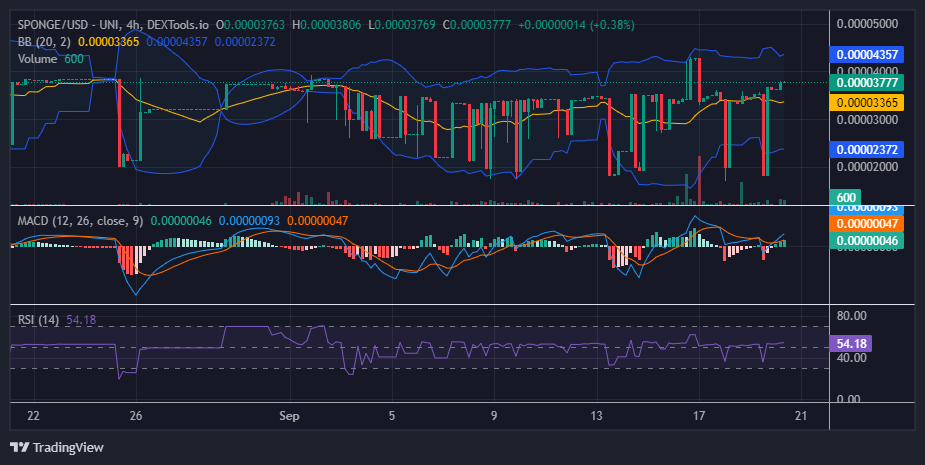Click the low price value L0.00003769
Screen dimensions: 925x465
(x=402, y=25)
